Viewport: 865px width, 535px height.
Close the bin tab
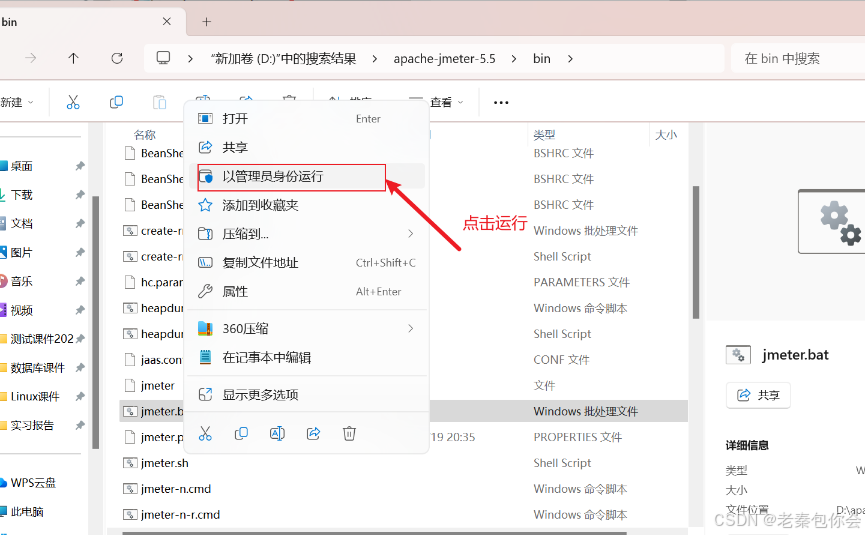pos(167,22)
